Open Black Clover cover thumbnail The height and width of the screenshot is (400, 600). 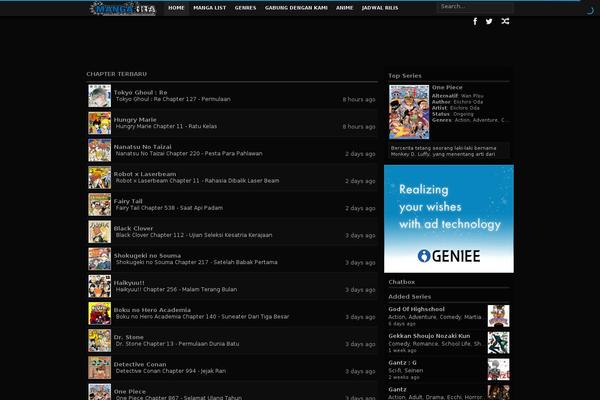coord(99,232)
